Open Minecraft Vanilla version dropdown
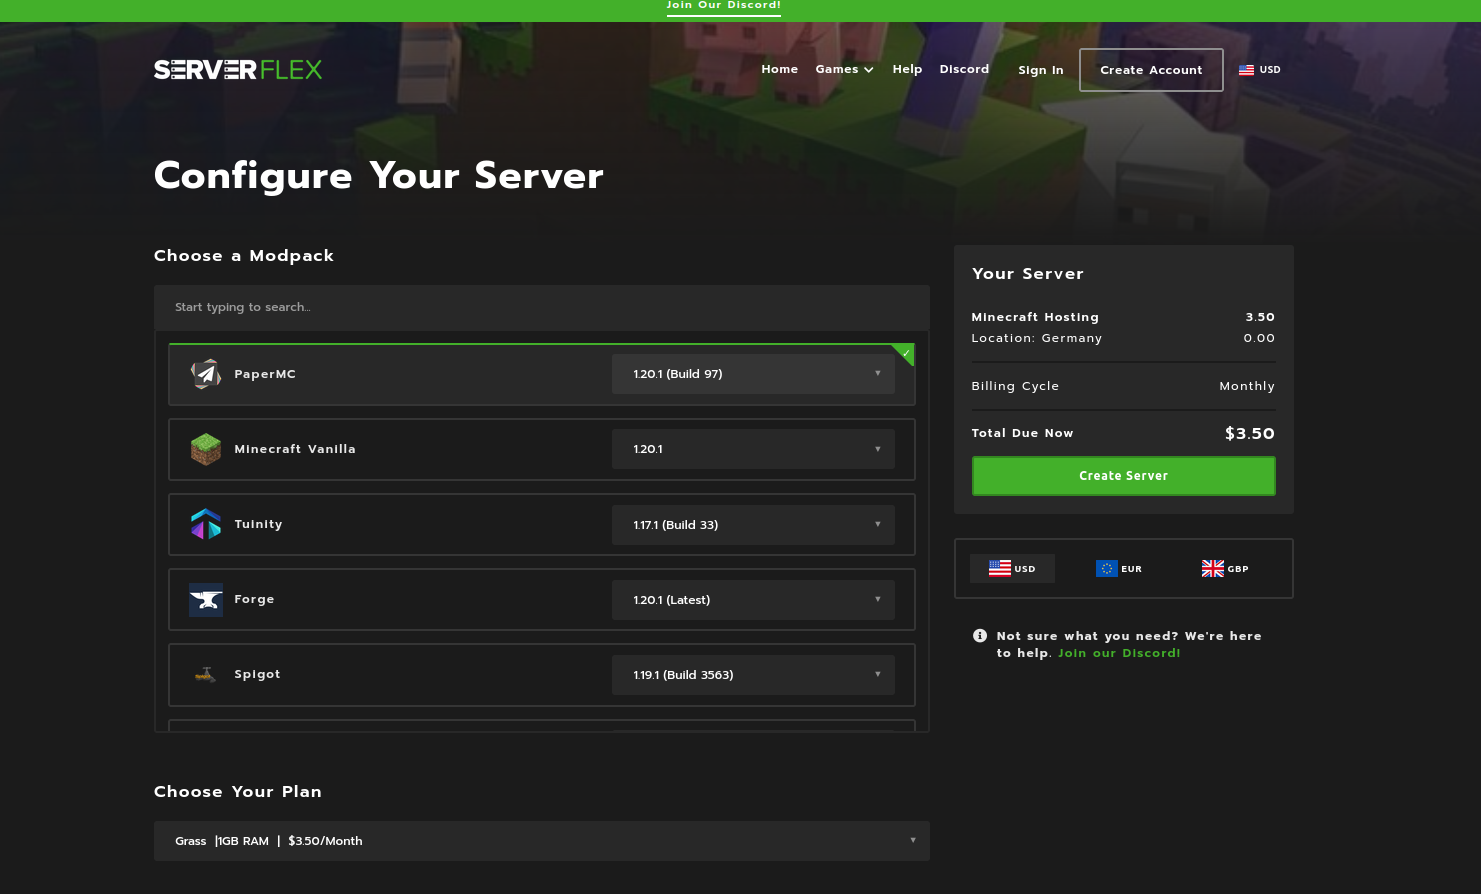The image size is (1481, 894). (x=753, y=449)
